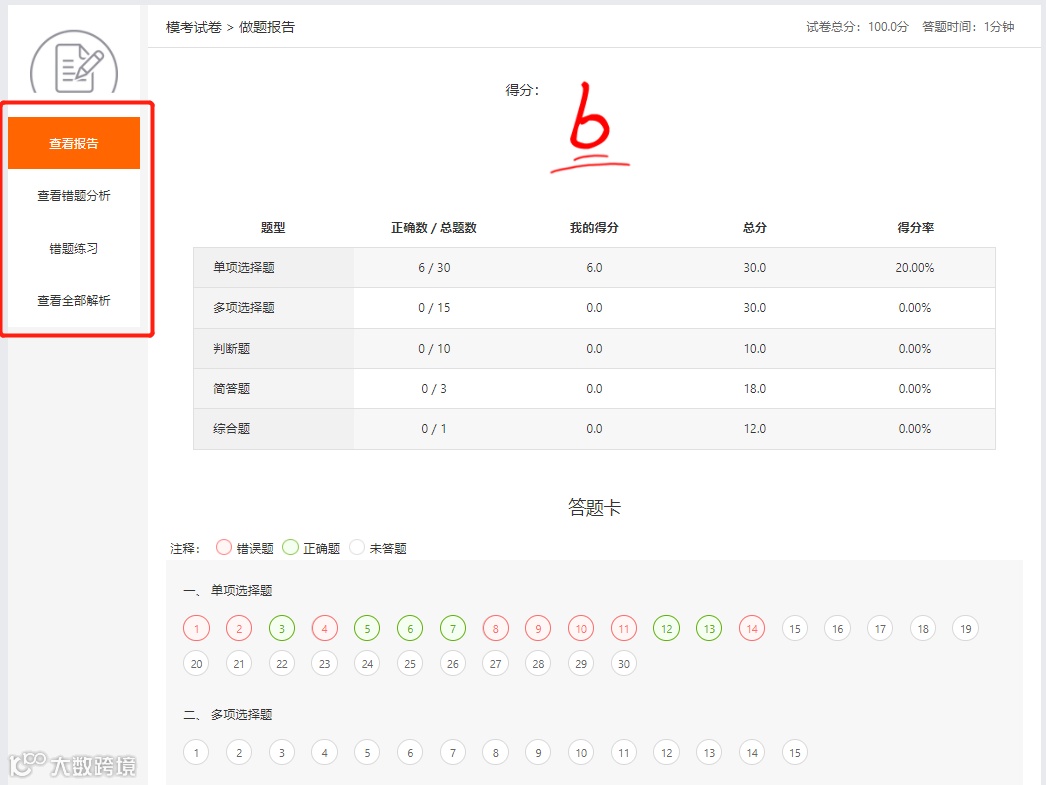
Task: Open wrong single-choice question 11
Action: tap(624, 628)
